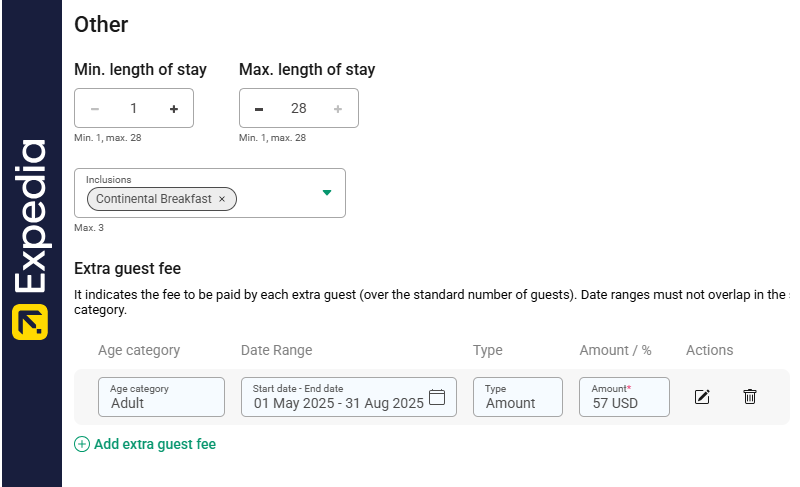Image resolution: width=800 pixels, height=487 pixels.
Task: Click the Continental Breakfast inclusion chip
Action: click(x=154, y=199)
